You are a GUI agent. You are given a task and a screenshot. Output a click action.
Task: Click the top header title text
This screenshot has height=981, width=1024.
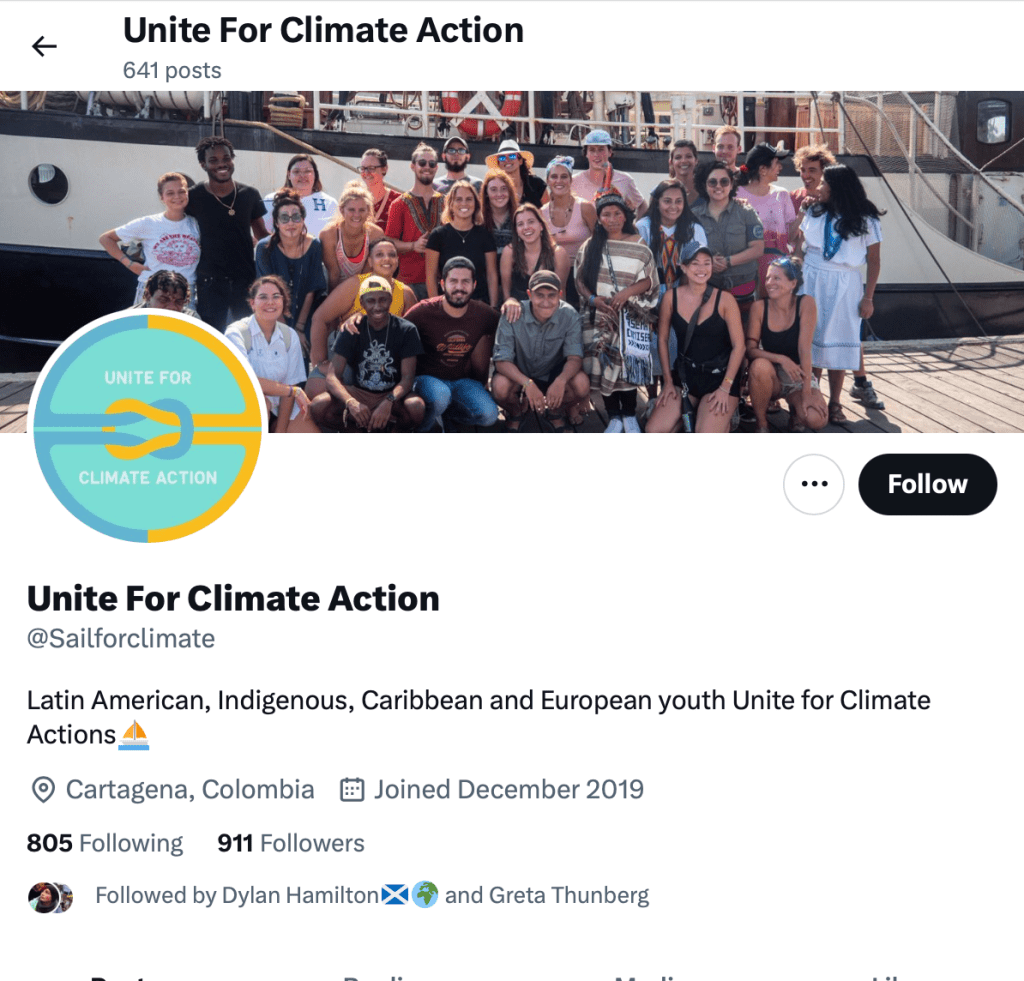point(323,31)
